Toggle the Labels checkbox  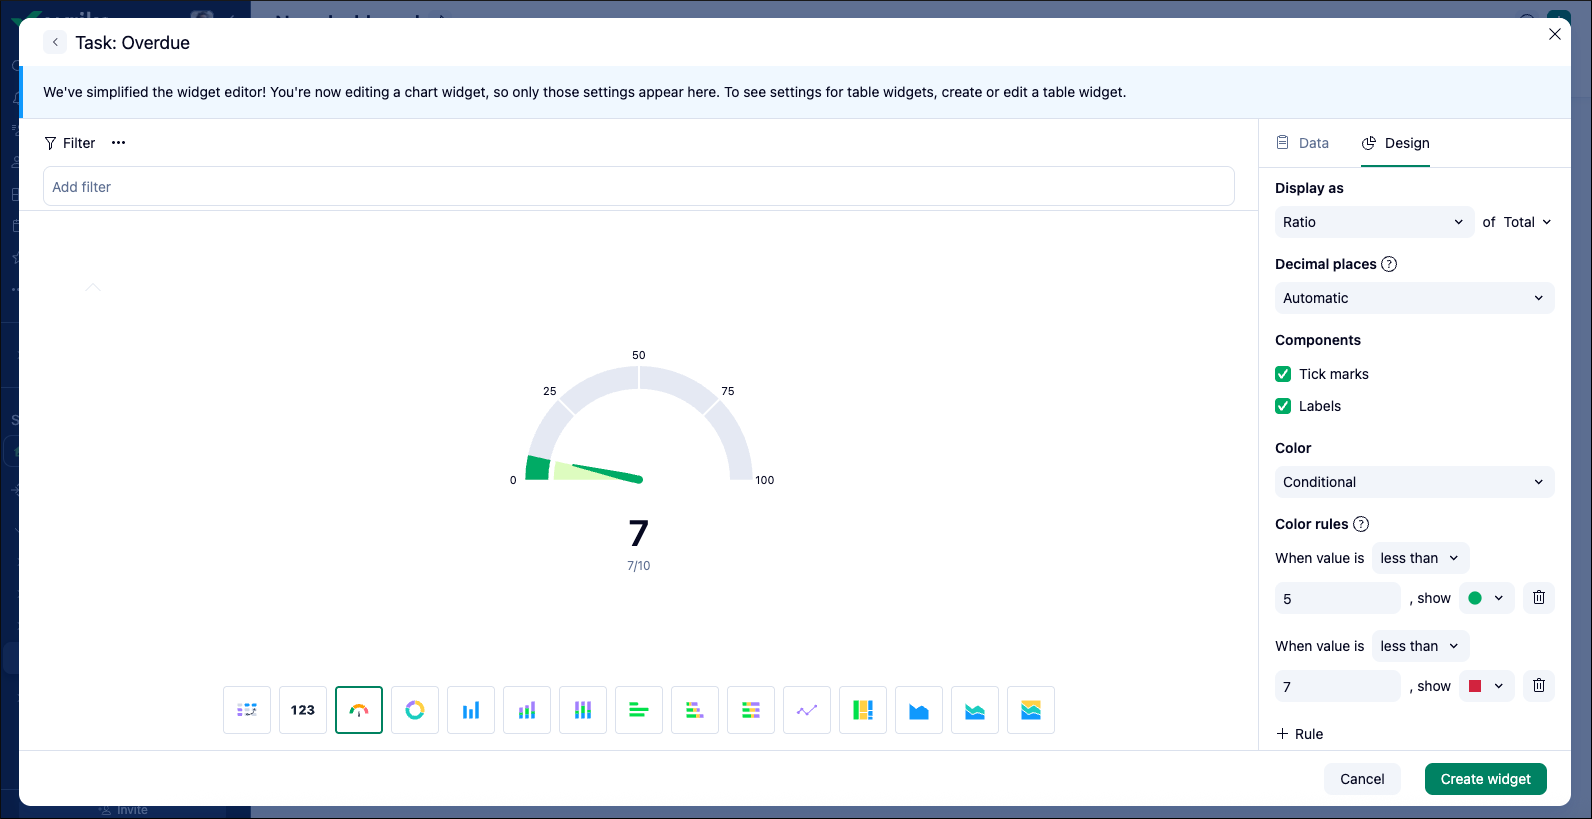[1283, 406]
